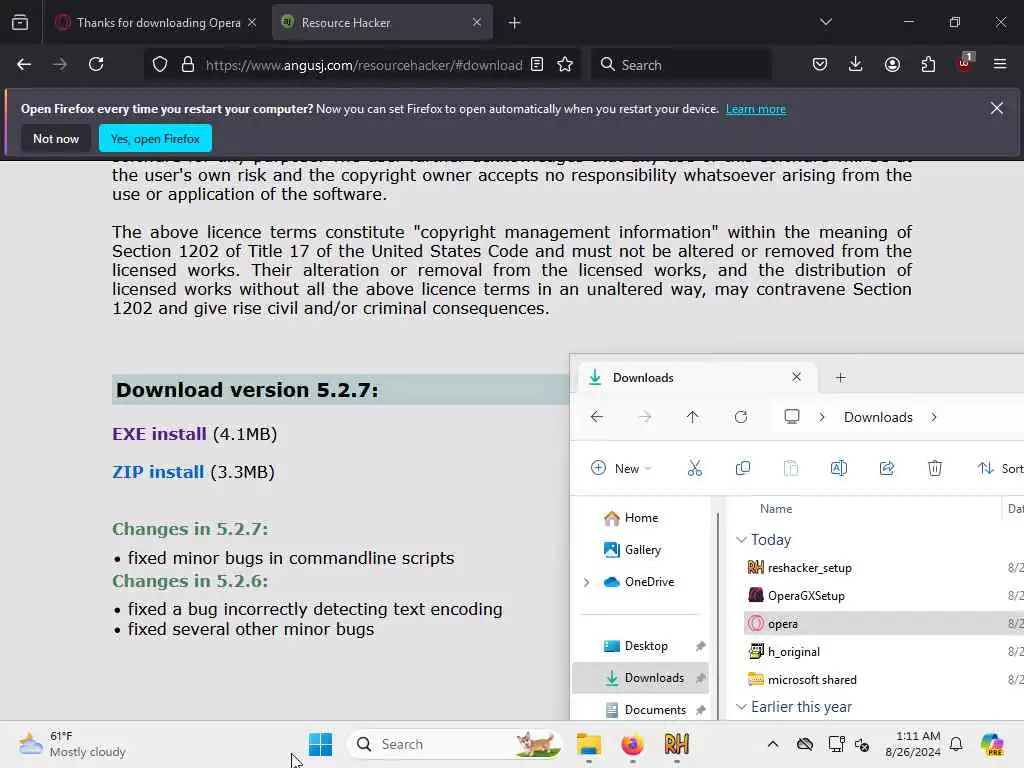The height and width of the screenshot is (768, 1024).
Task: Click the taskbar Search box
Action: [x=455, y=744]
